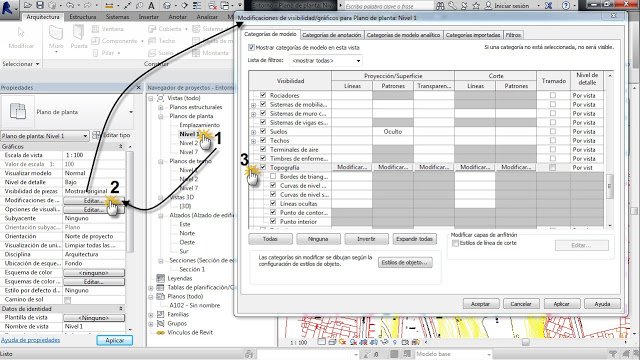Image resolution: width=640 pixels, height=360 pixels.
Task: Select the Puerta door tool
Action: point(79,37)
